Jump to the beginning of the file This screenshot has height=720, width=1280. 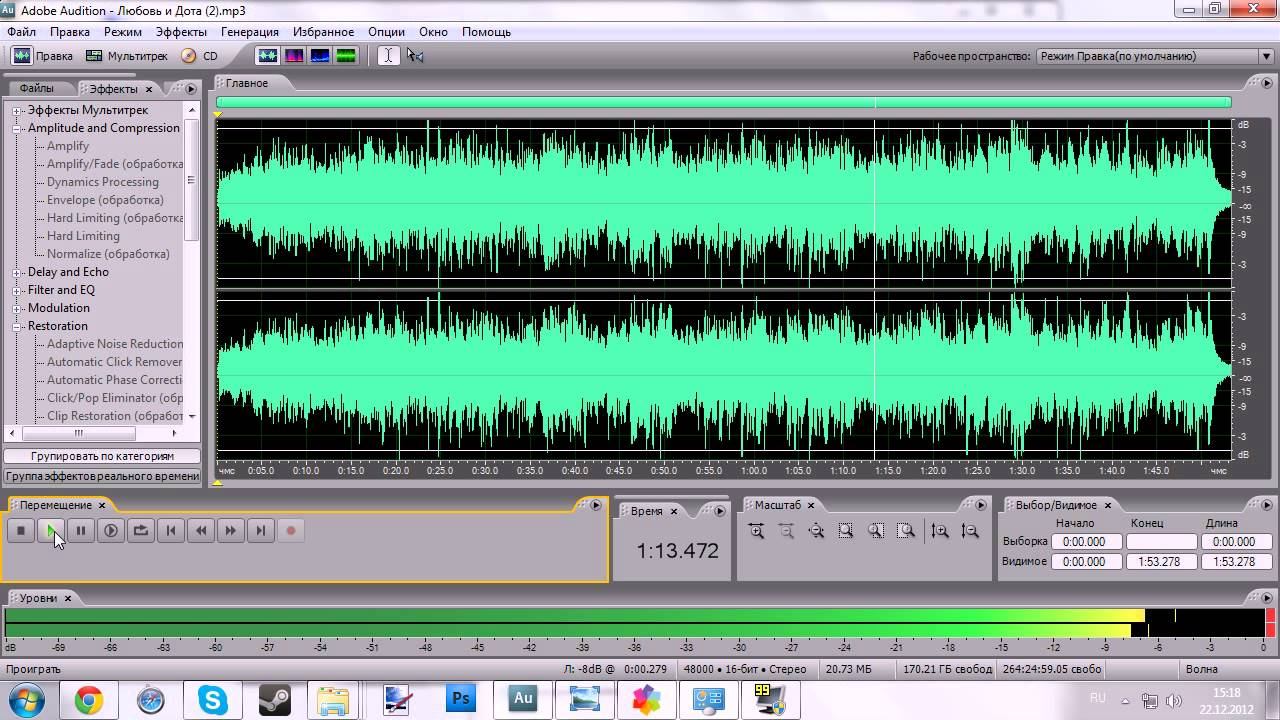tap(171, 531)
